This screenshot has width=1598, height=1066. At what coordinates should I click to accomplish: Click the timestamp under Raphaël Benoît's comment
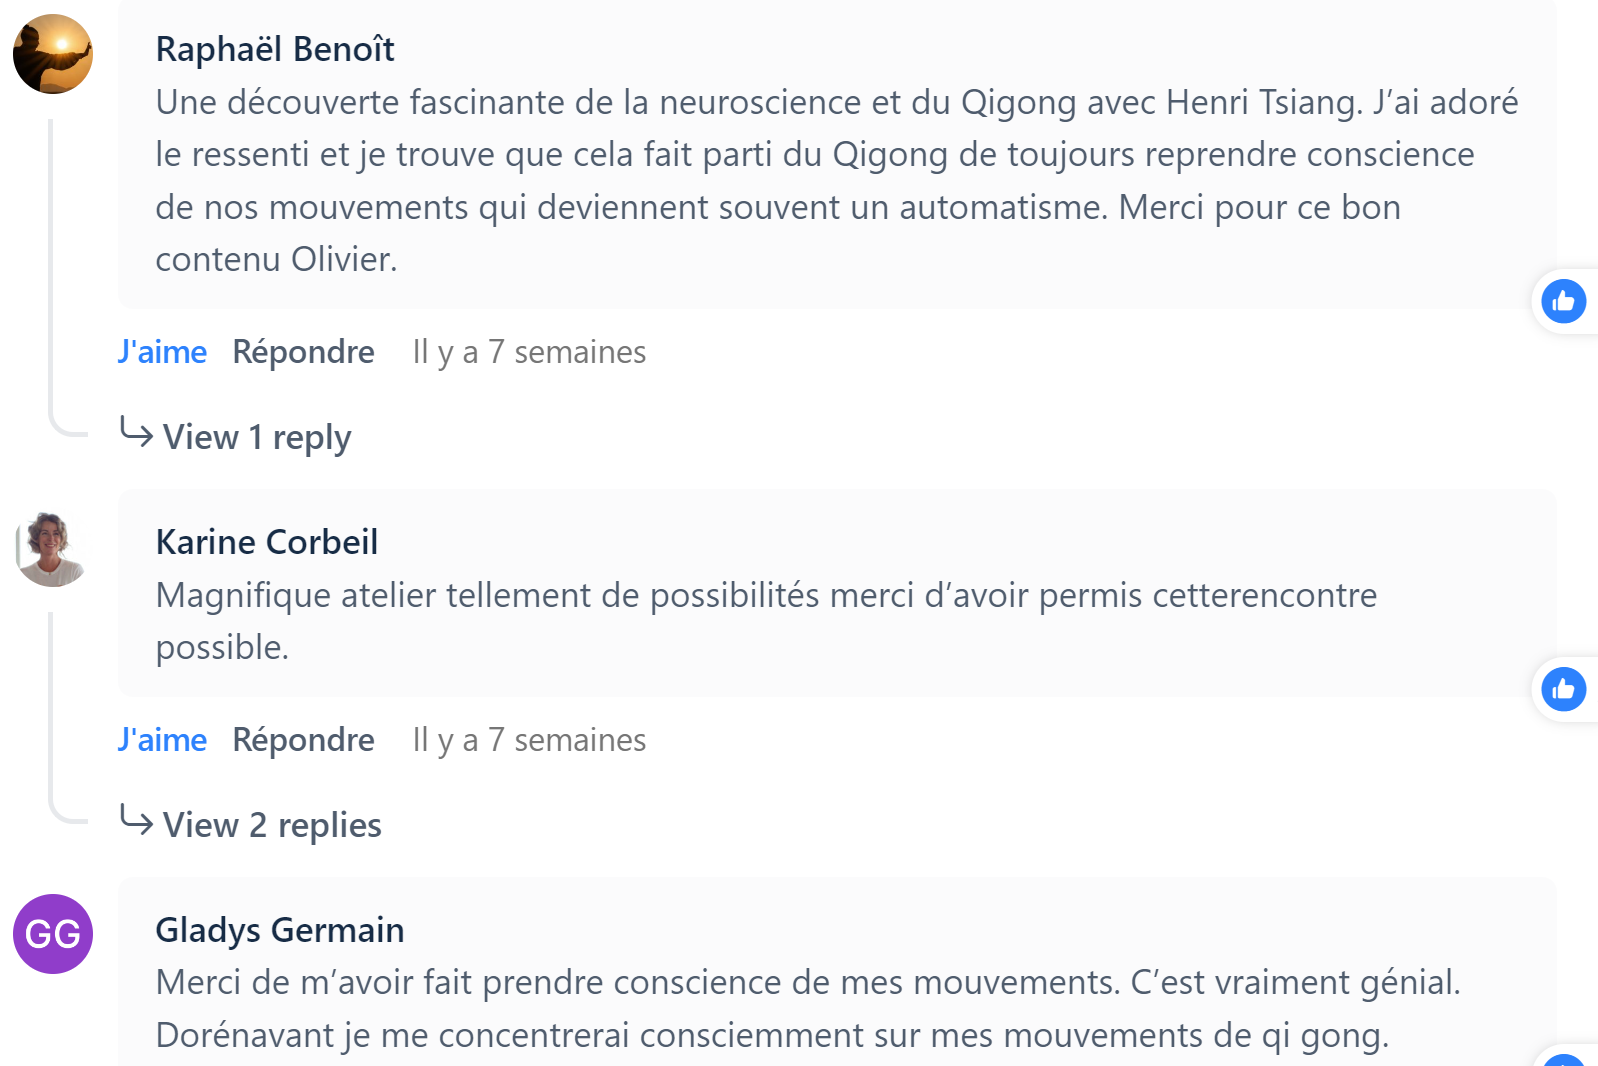(x=529, y=352)
